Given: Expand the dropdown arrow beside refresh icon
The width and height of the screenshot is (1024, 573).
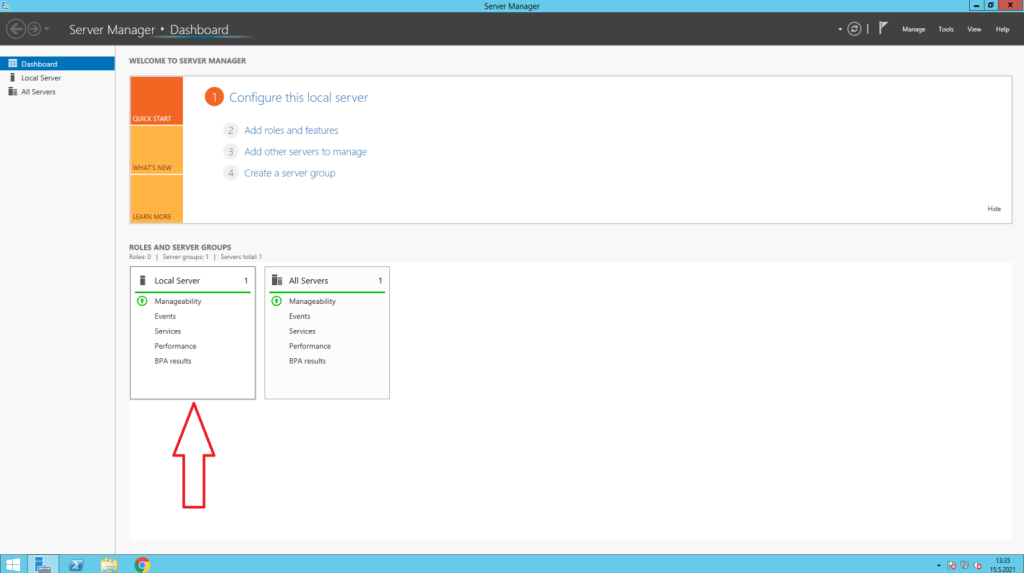Looking at the screenshot, I should [x=840, y=29].
